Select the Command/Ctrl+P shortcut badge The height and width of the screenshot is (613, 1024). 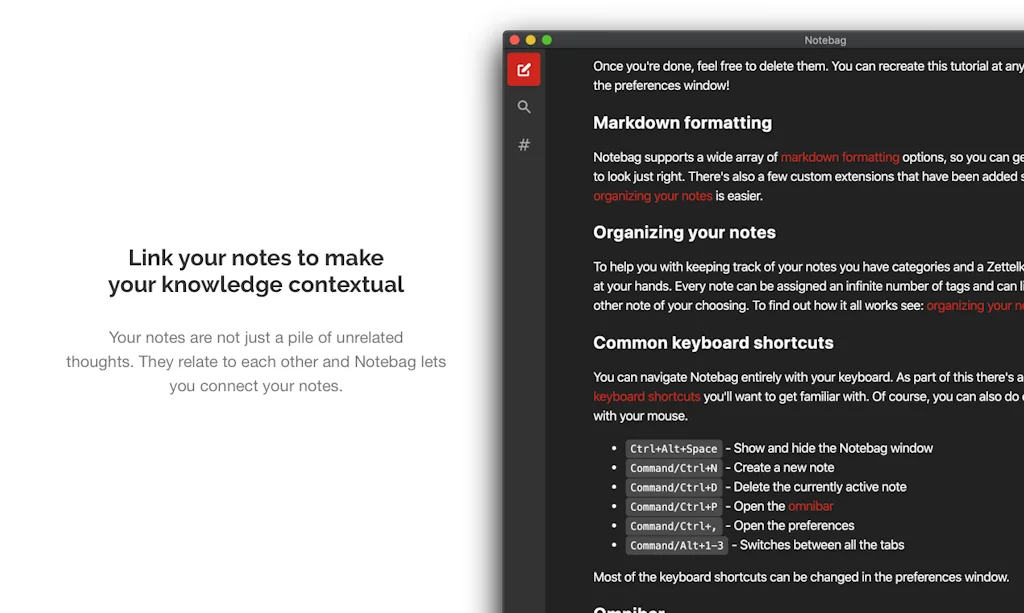click(673, 506)
